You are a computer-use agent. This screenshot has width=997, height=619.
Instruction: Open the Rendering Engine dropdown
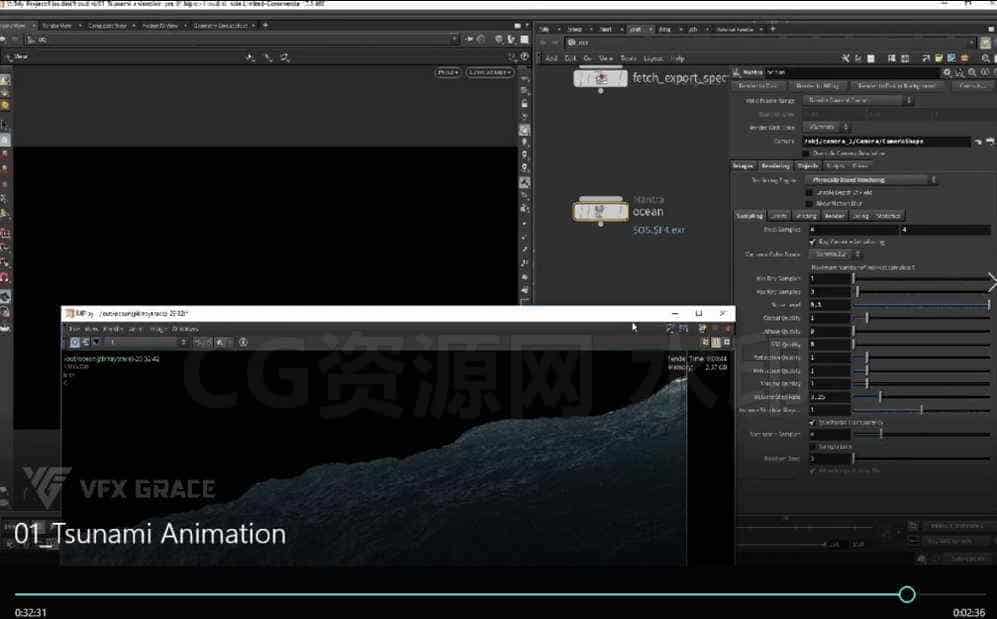click(872, 180)
